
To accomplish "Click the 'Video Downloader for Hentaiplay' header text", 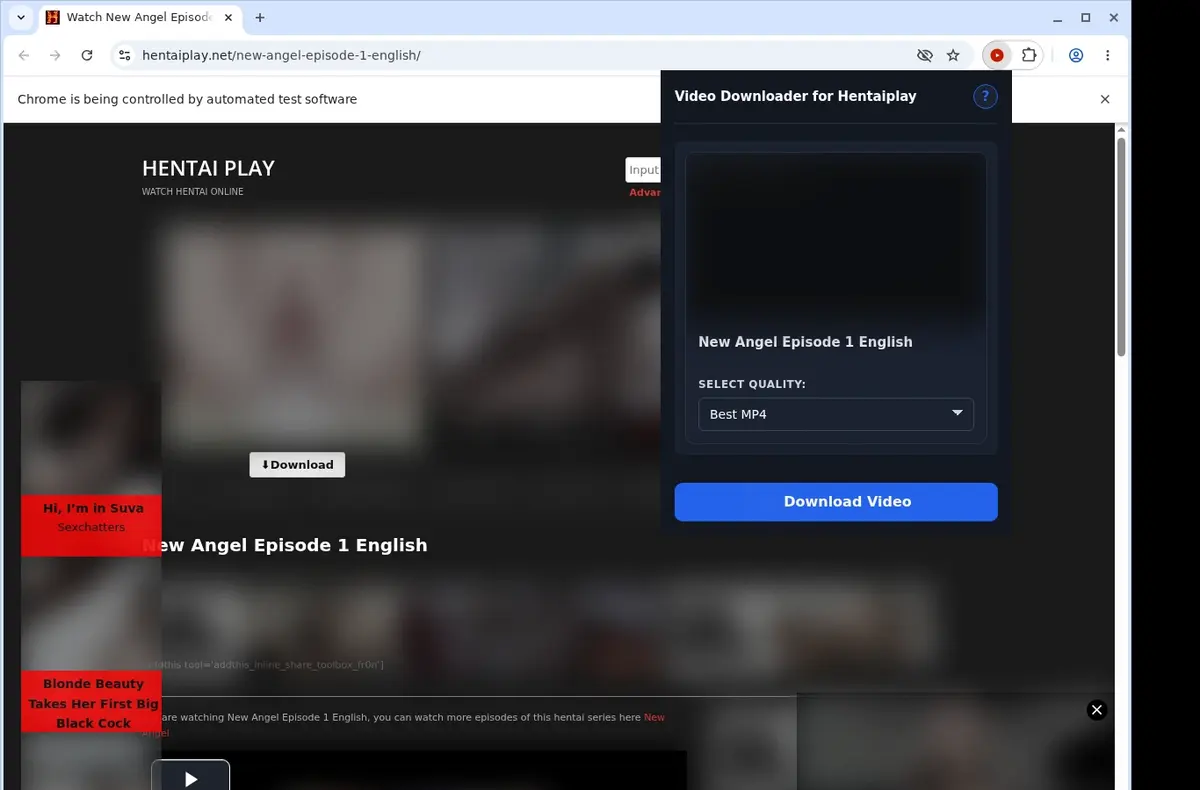I will point(795,96).
